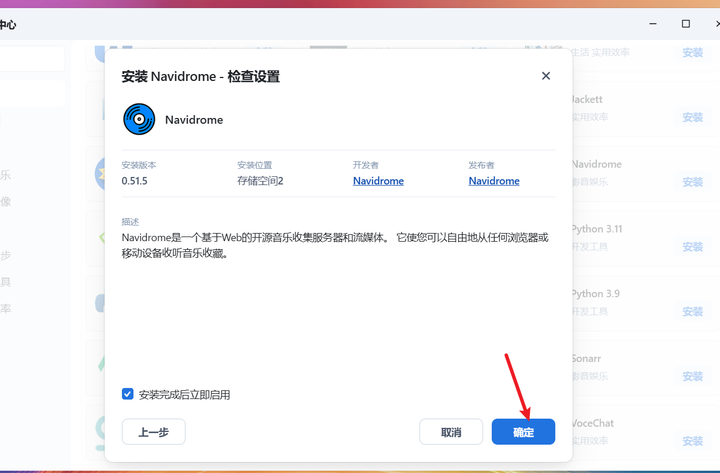The image size is (720, 473).
Task: Click the Python 3.11 app name
Action: coord(597,229)
